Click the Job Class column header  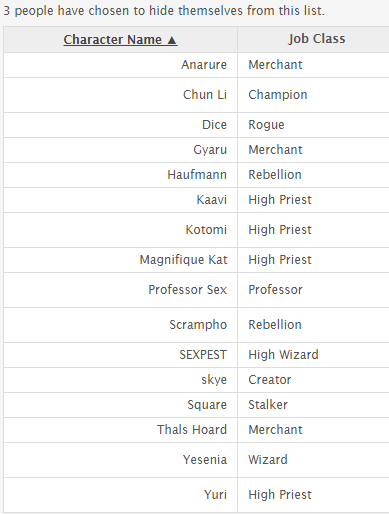(x=317, y=39)
